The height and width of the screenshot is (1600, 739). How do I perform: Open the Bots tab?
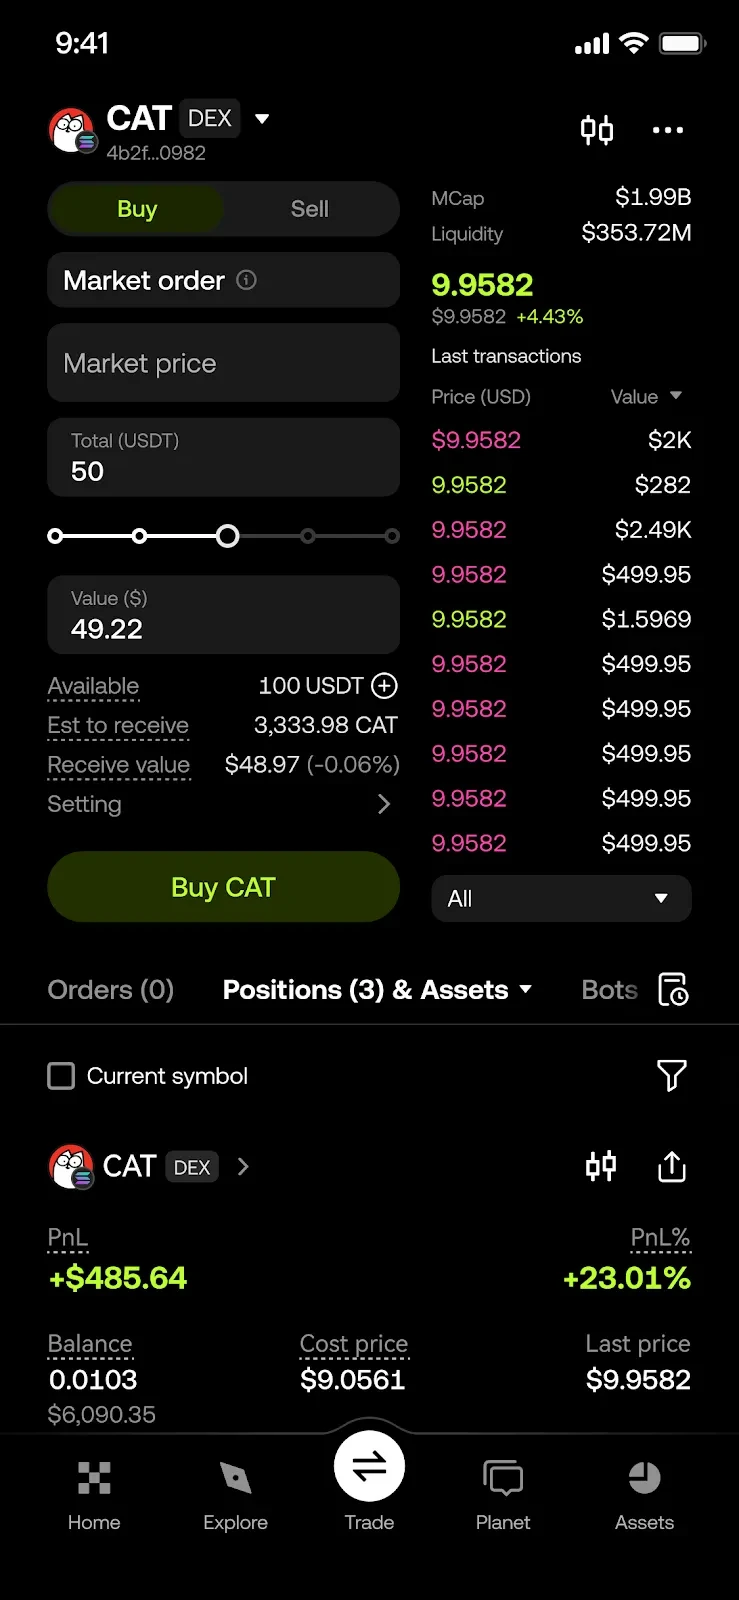click(x=609, y=990)
